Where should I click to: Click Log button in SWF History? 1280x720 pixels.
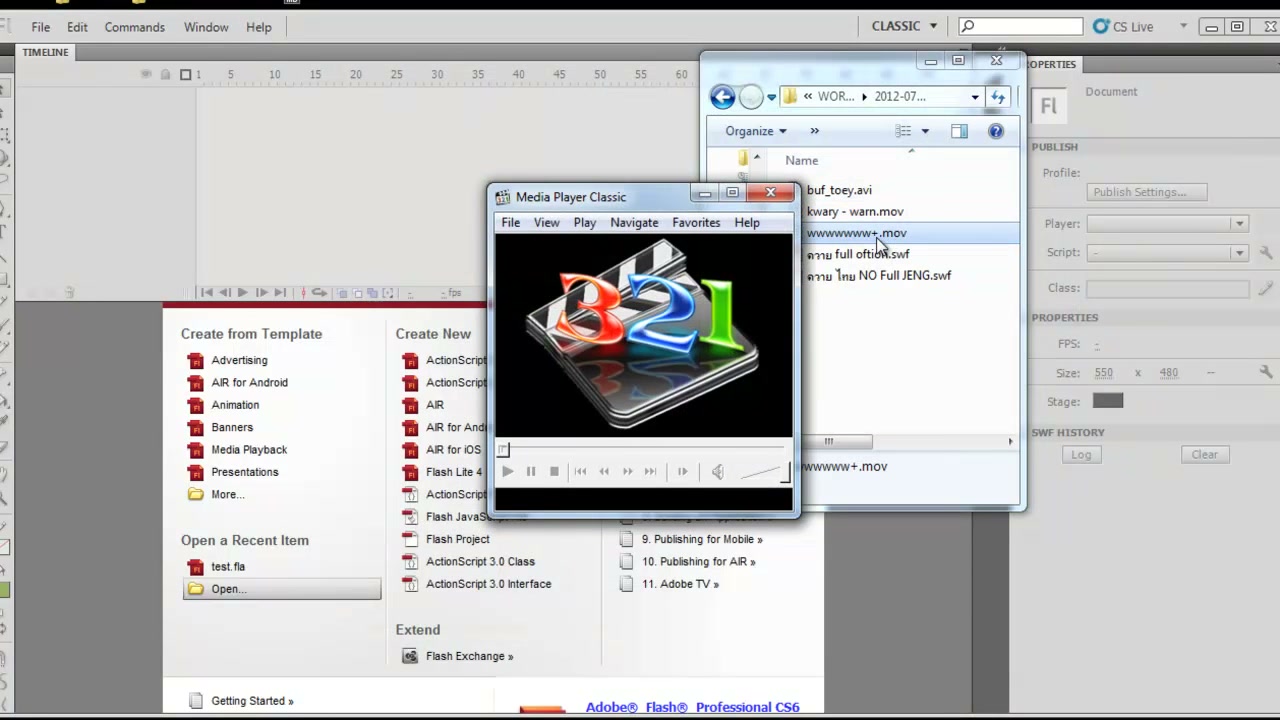coord(1081,454)
